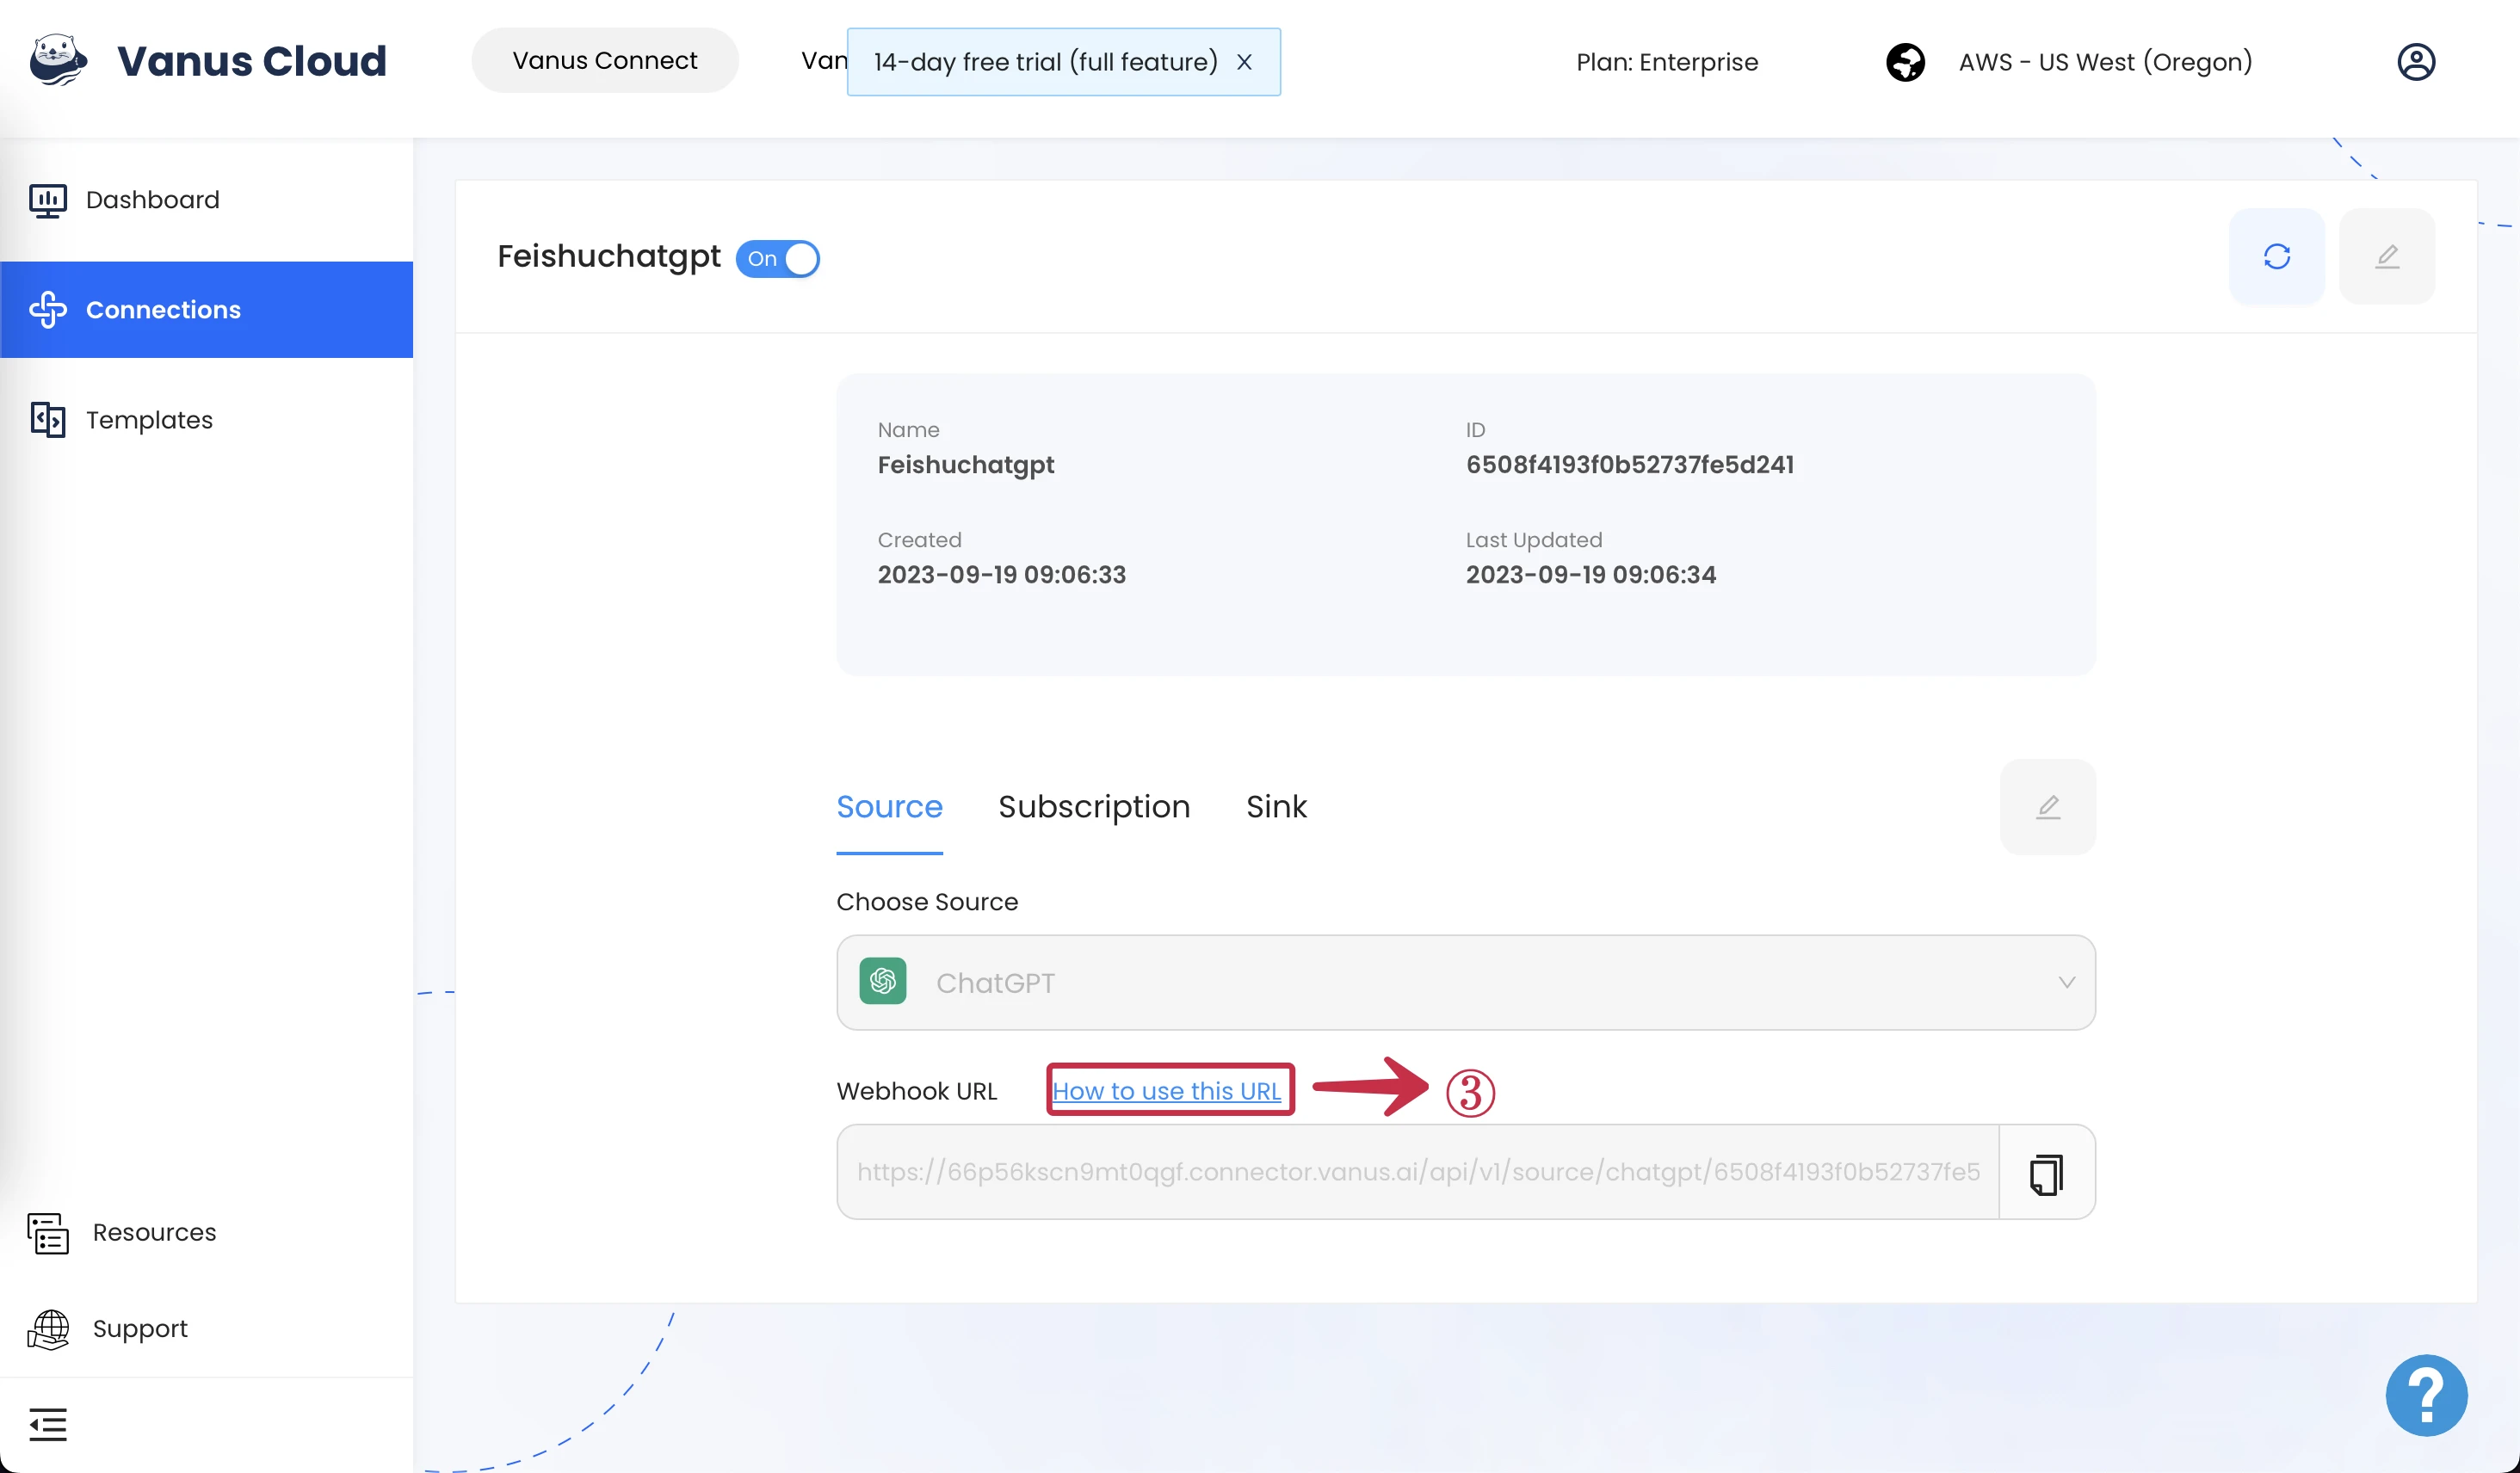
Task: Open the 'How to use this URL' link
Action: click(1166, 1091)
